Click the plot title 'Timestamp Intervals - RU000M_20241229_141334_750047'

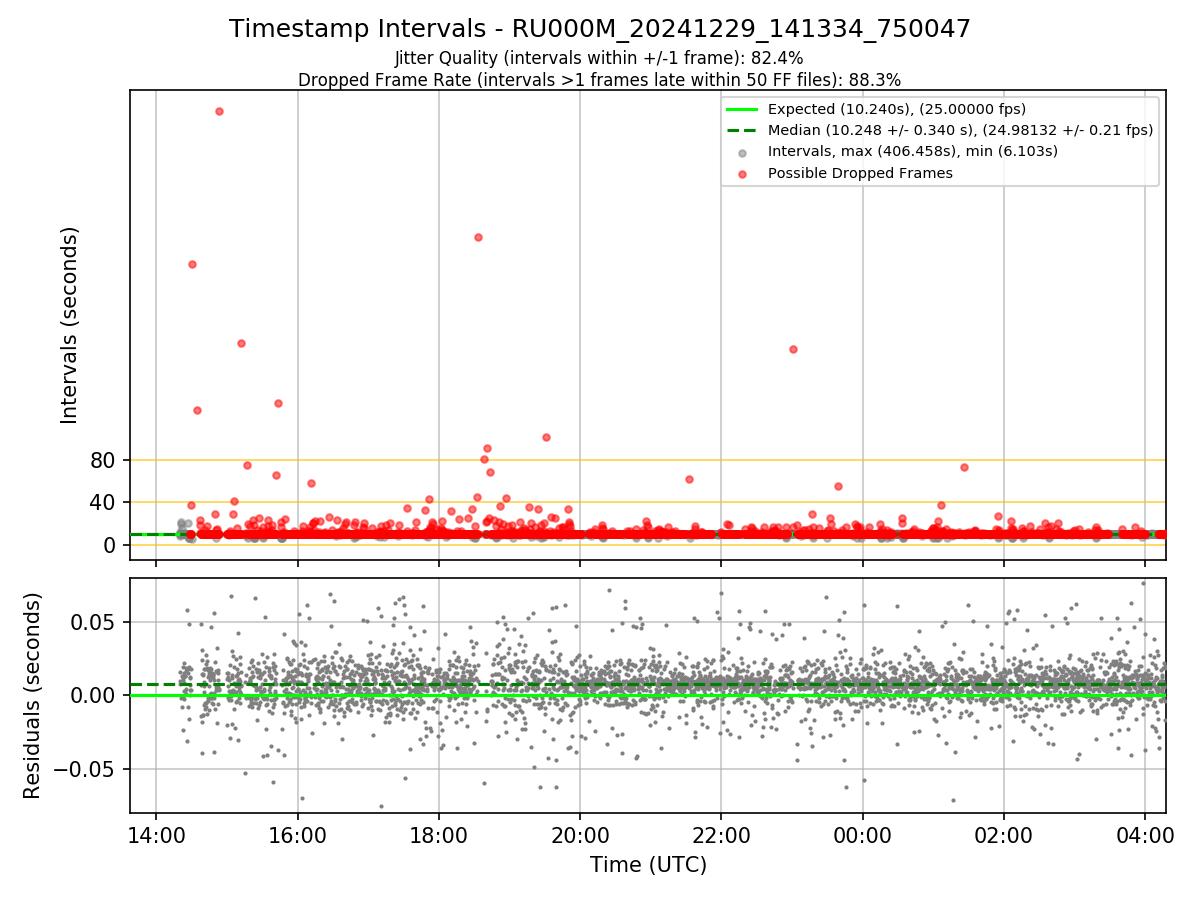tap(600, 29)
